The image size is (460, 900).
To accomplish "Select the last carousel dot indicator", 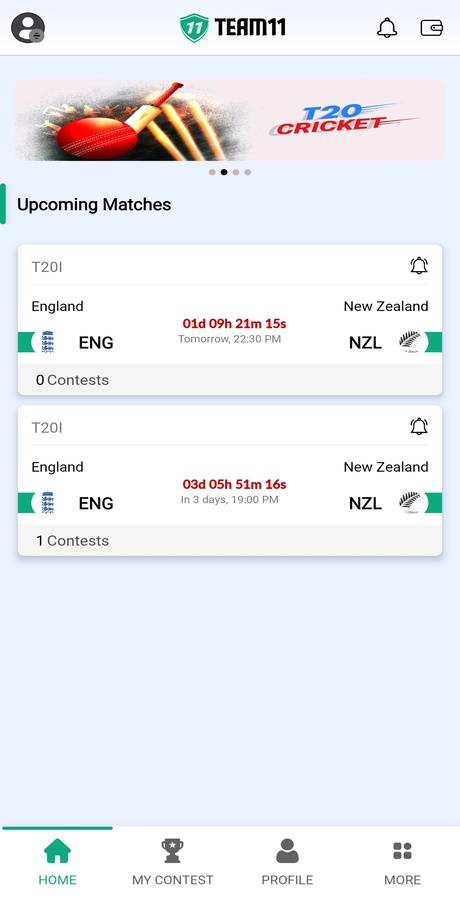I will click(x=248, y=172).
